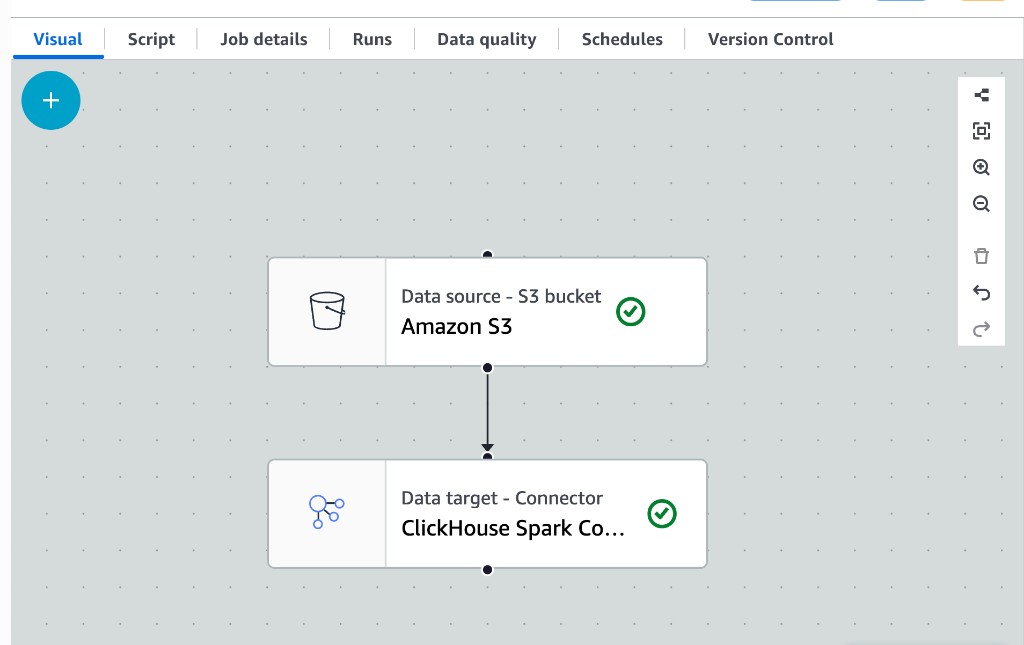Click the trash delete node icon
This screenshot has width=1024, height=645.
pos(981,256)
